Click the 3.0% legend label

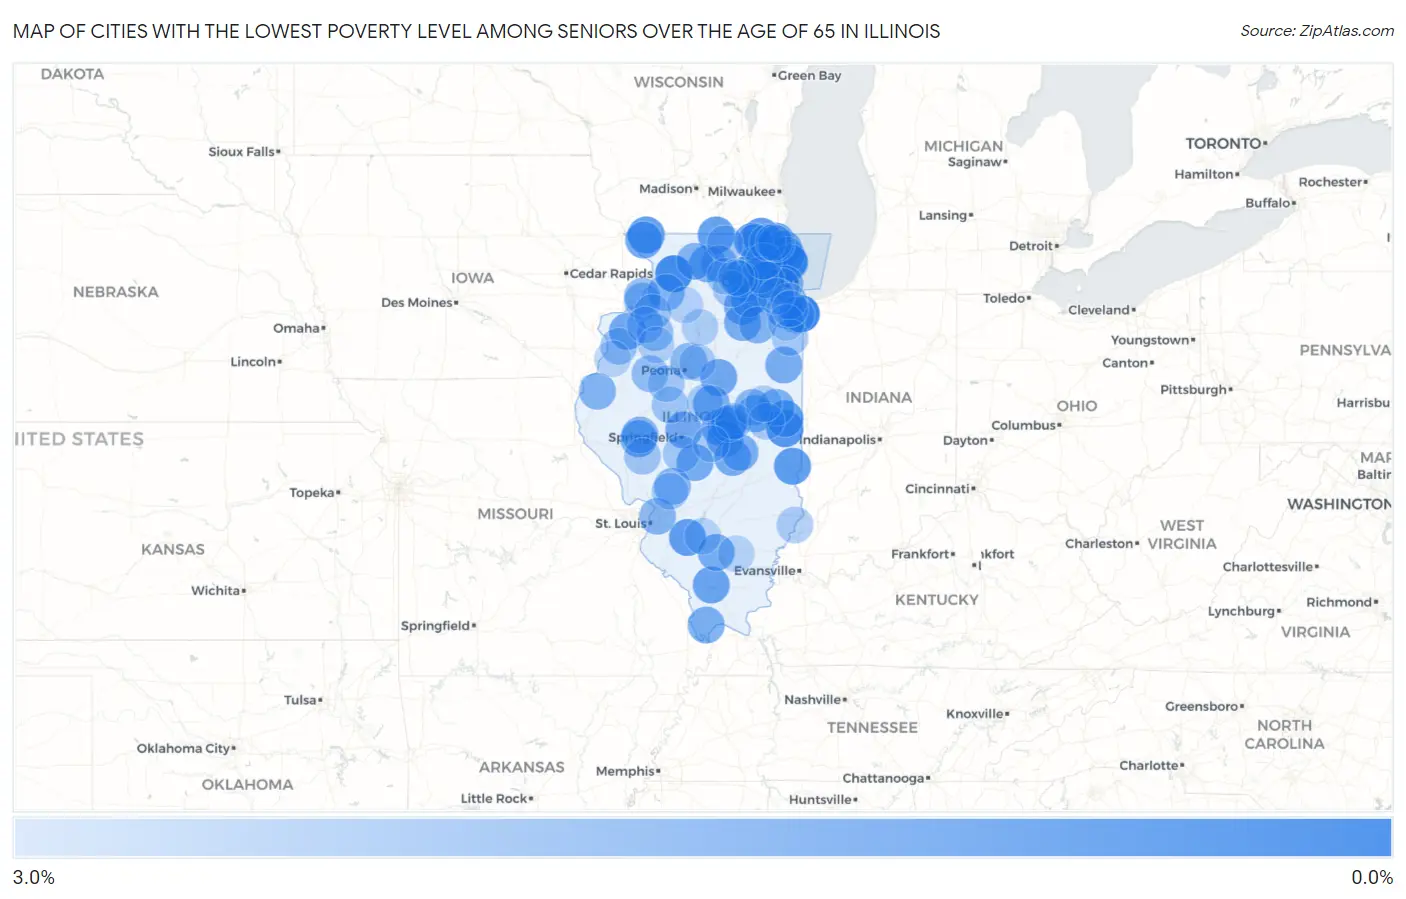pyautogui.click(x=34, y=877)
